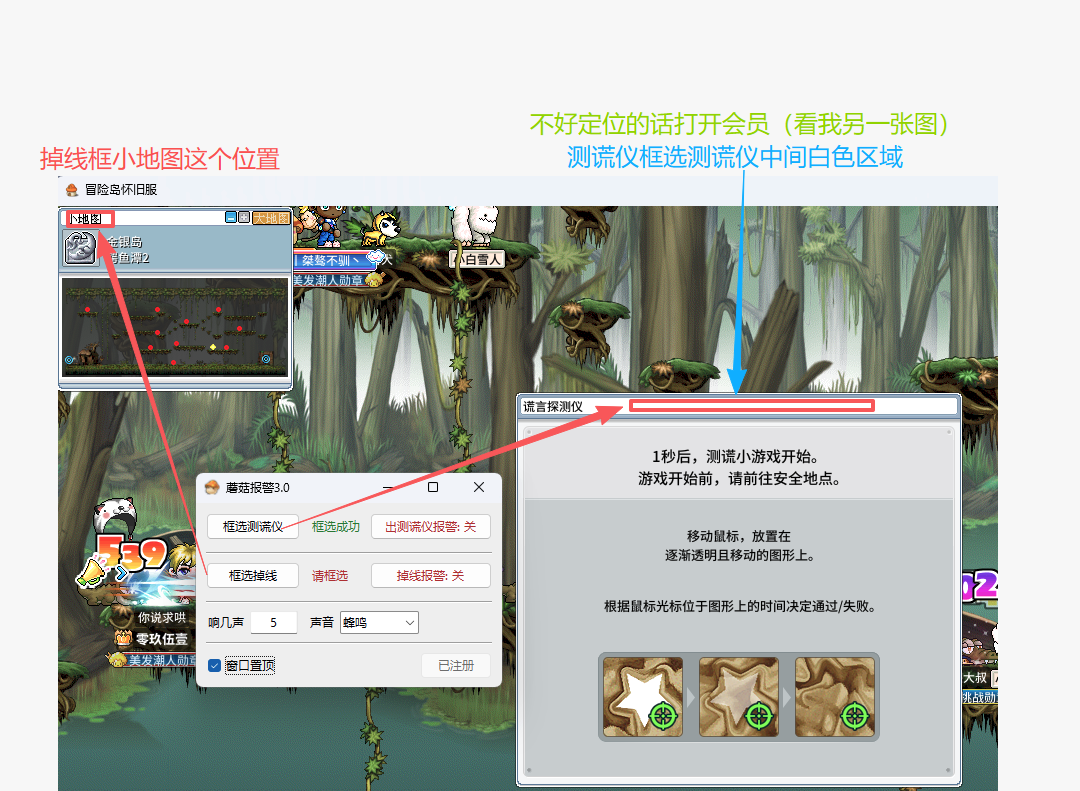Click the text 游戏开始前，请前往安全地点。
Image resolution: width=1080 pixels, height=791 pixels.
(x=740, y=478)
